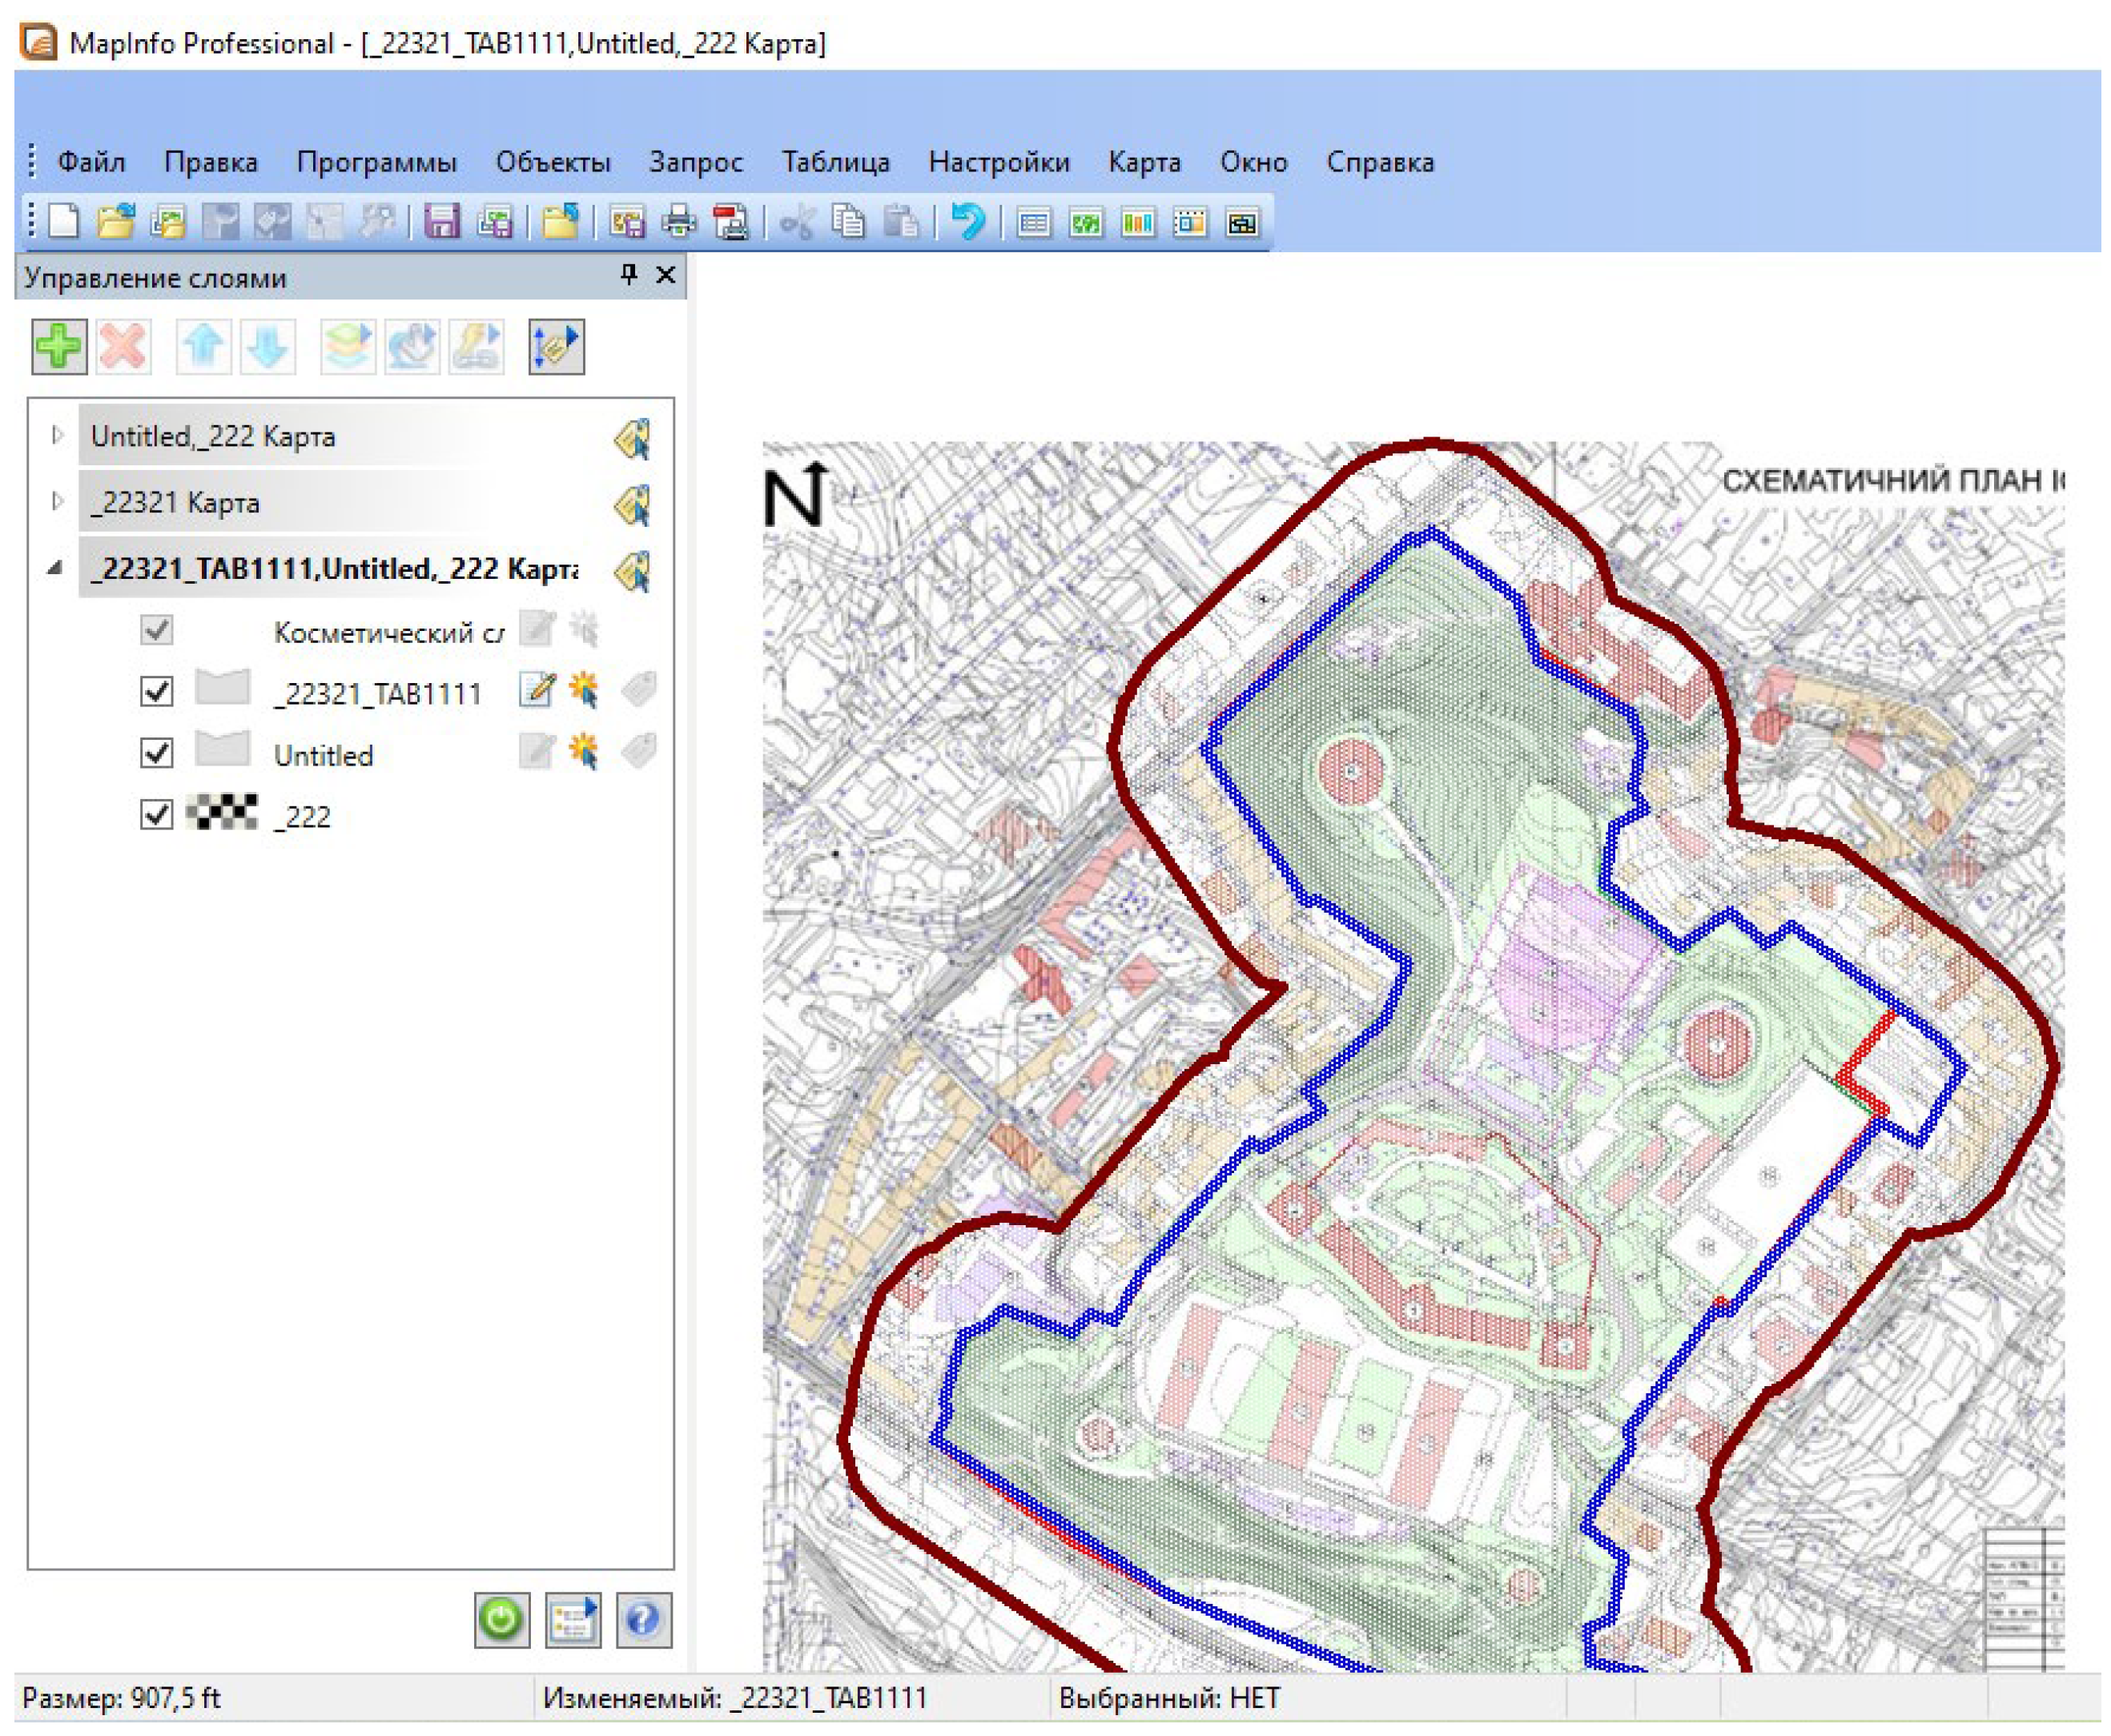Open a new Browser window from toolbar

[x=1033, y=222]
